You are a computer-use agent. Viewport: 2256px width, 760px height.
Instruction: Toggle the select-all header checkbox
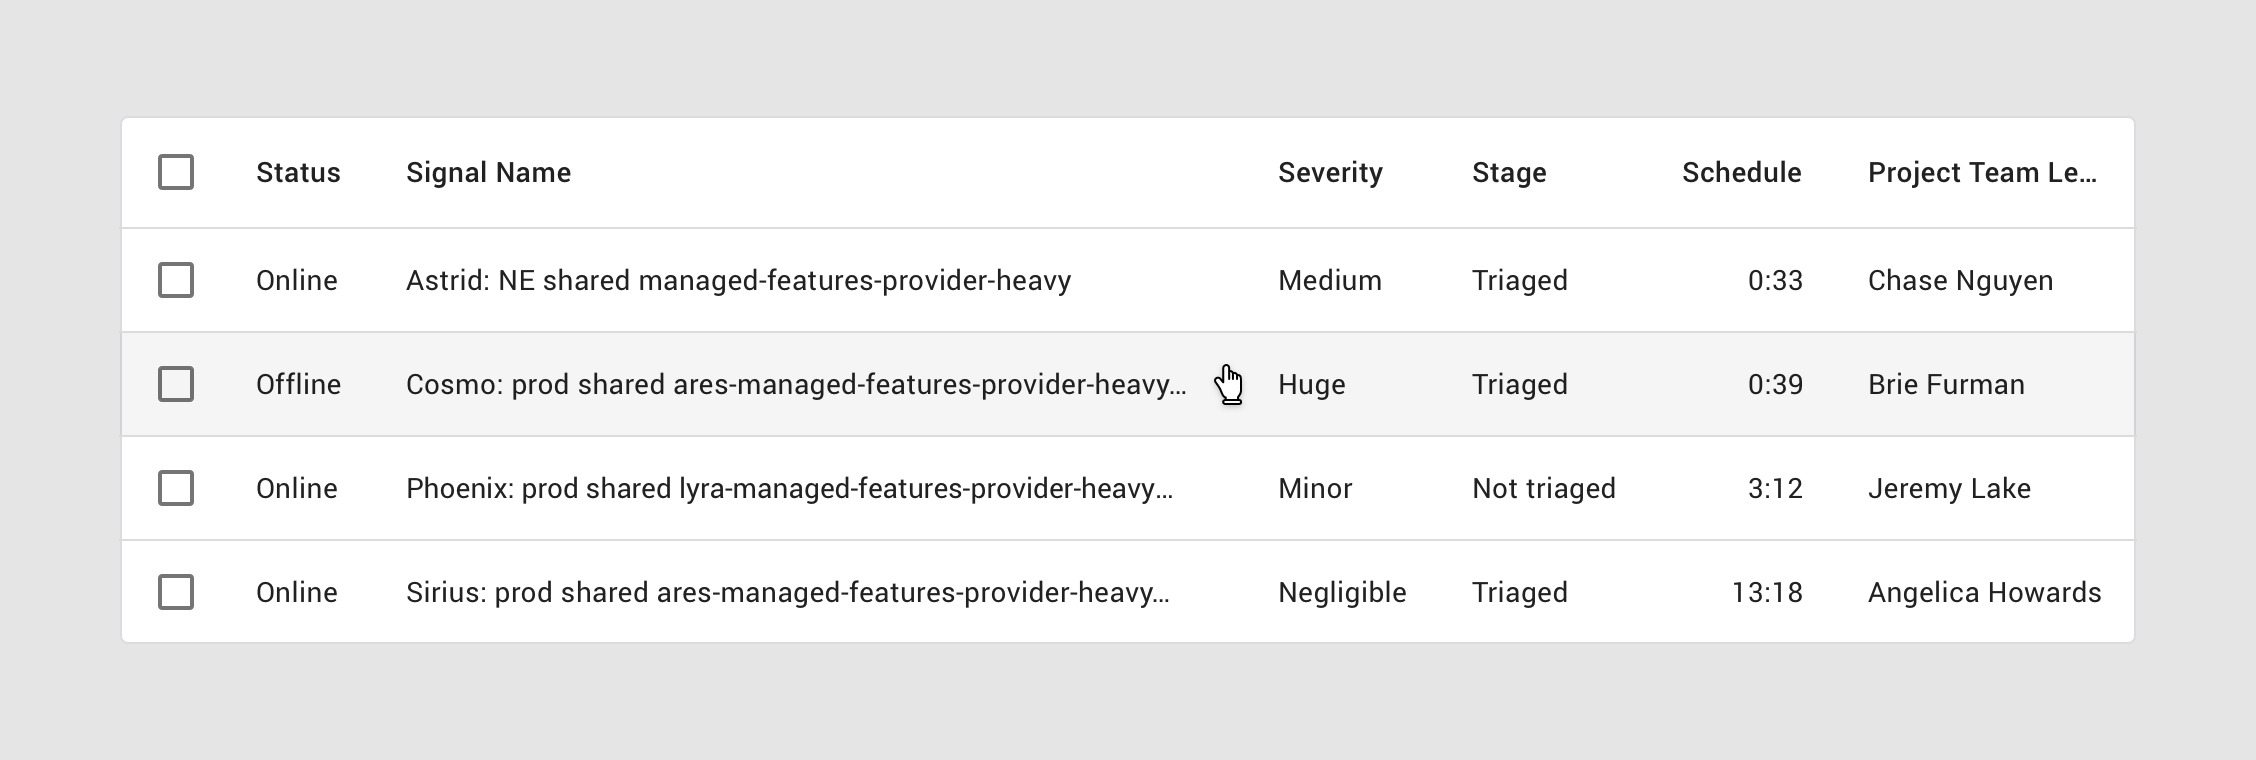click(x=176, y=172)
